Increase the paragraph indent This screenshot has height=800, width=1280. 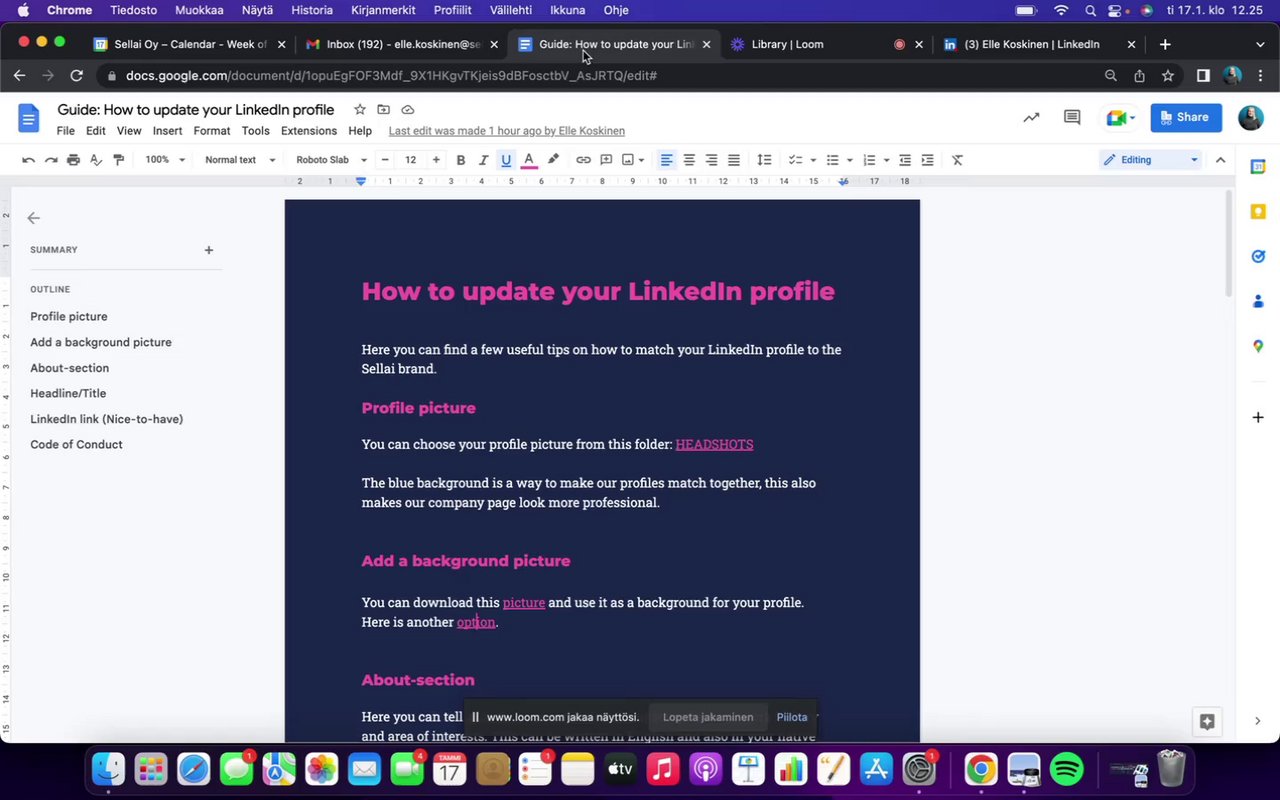(x=927, y=160)
